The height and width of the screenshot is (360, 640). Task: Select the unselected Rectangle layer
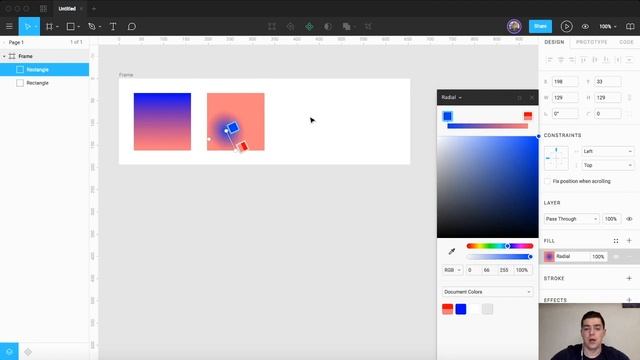[44, 83]
